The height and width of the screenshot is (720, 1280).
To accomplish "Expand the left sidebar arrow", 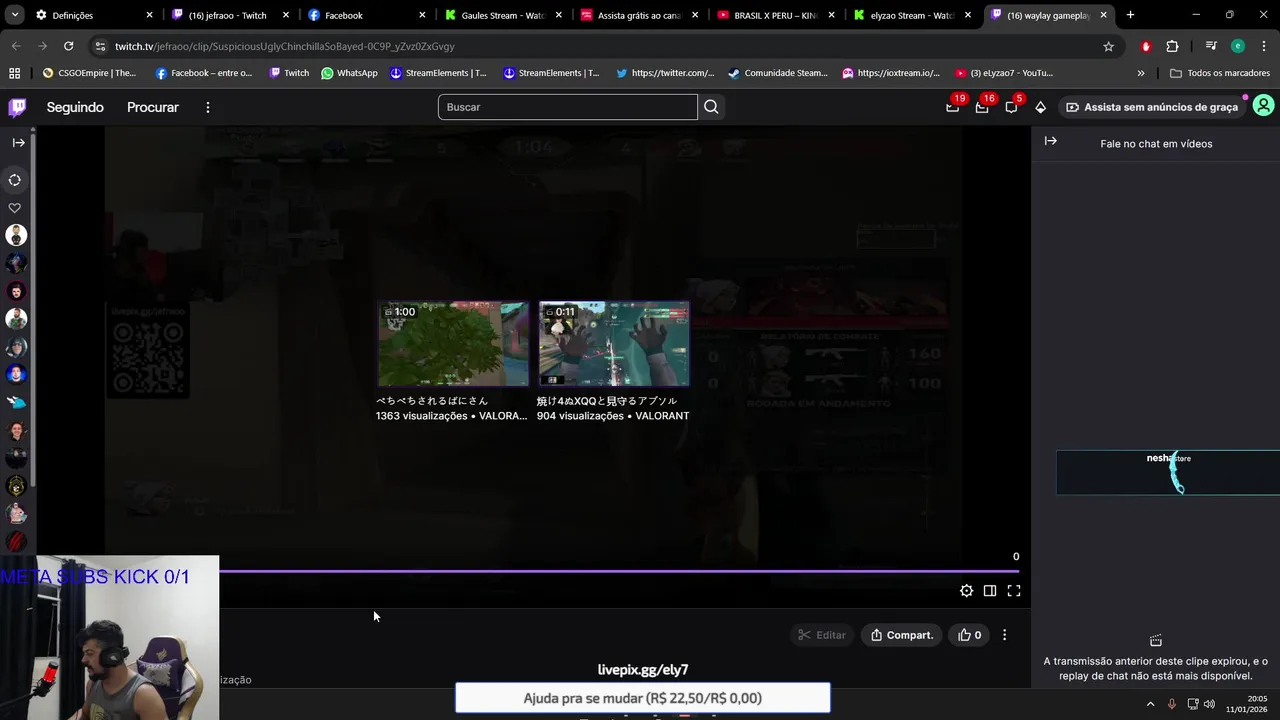I will click(18, 143).
